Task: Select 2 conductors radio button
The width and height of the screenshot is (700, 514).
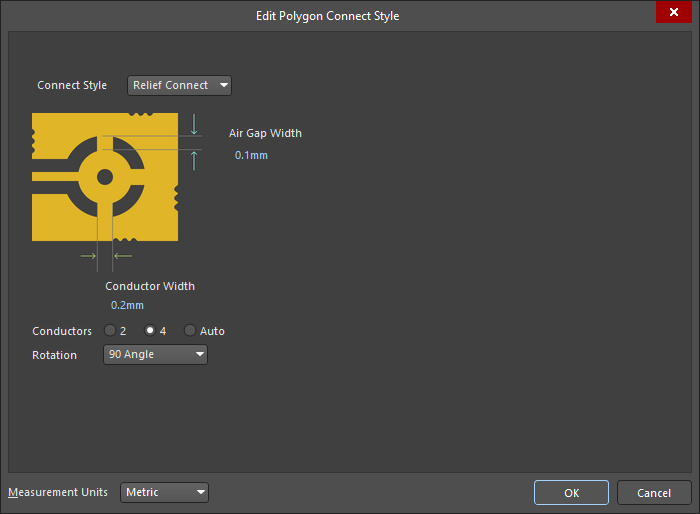Action: click(x=110, y=330)
